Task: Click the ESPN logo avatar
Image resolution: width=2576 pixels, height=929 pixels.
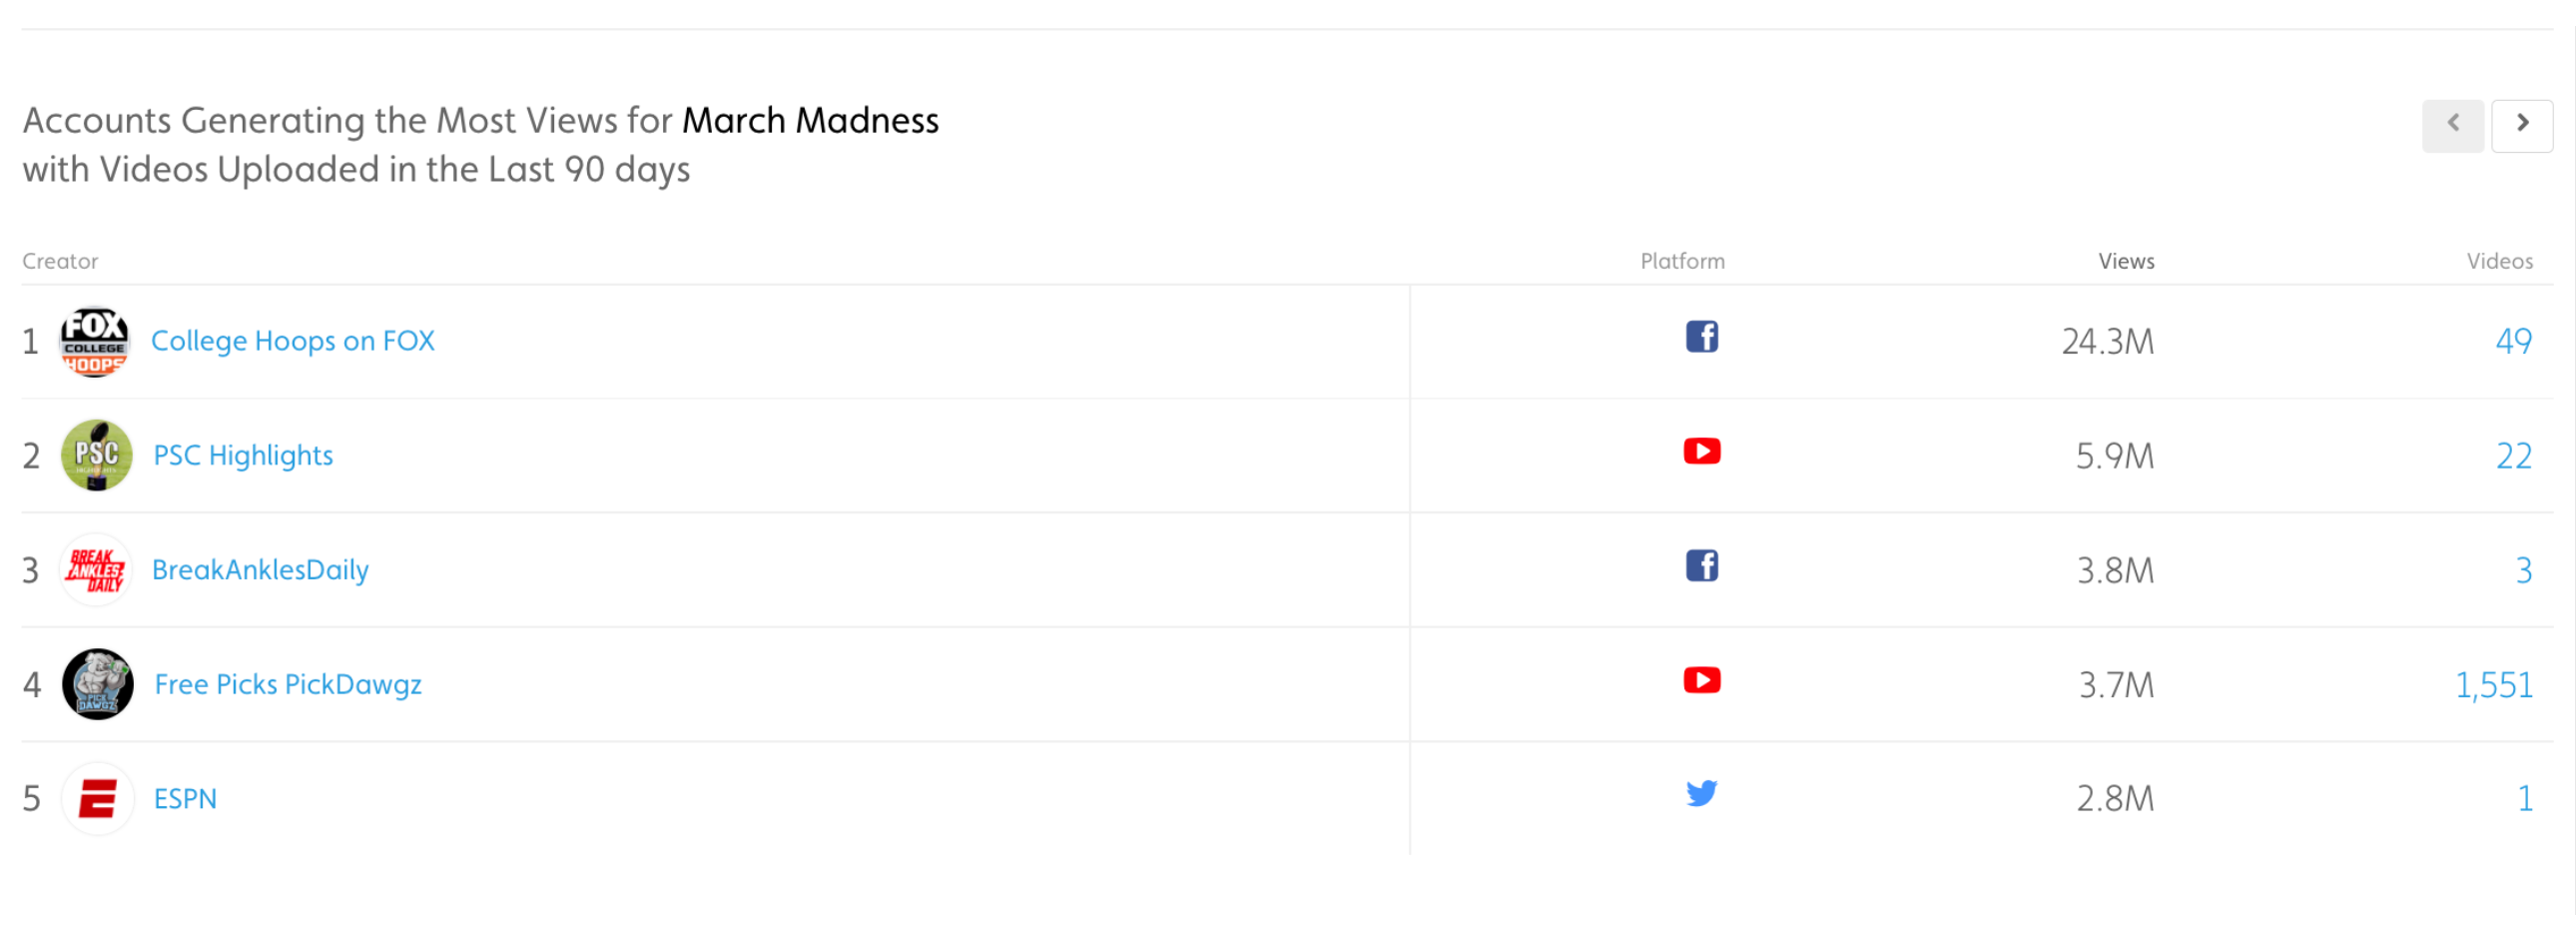Action: click(x=97, y=799)
